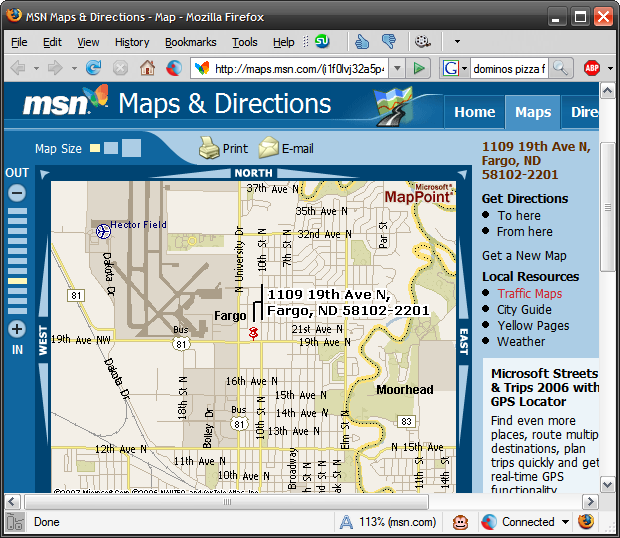Screen dimensions: 620x538
Task: Click the E-mail envelope icon
Action: [x=268, y=147]
